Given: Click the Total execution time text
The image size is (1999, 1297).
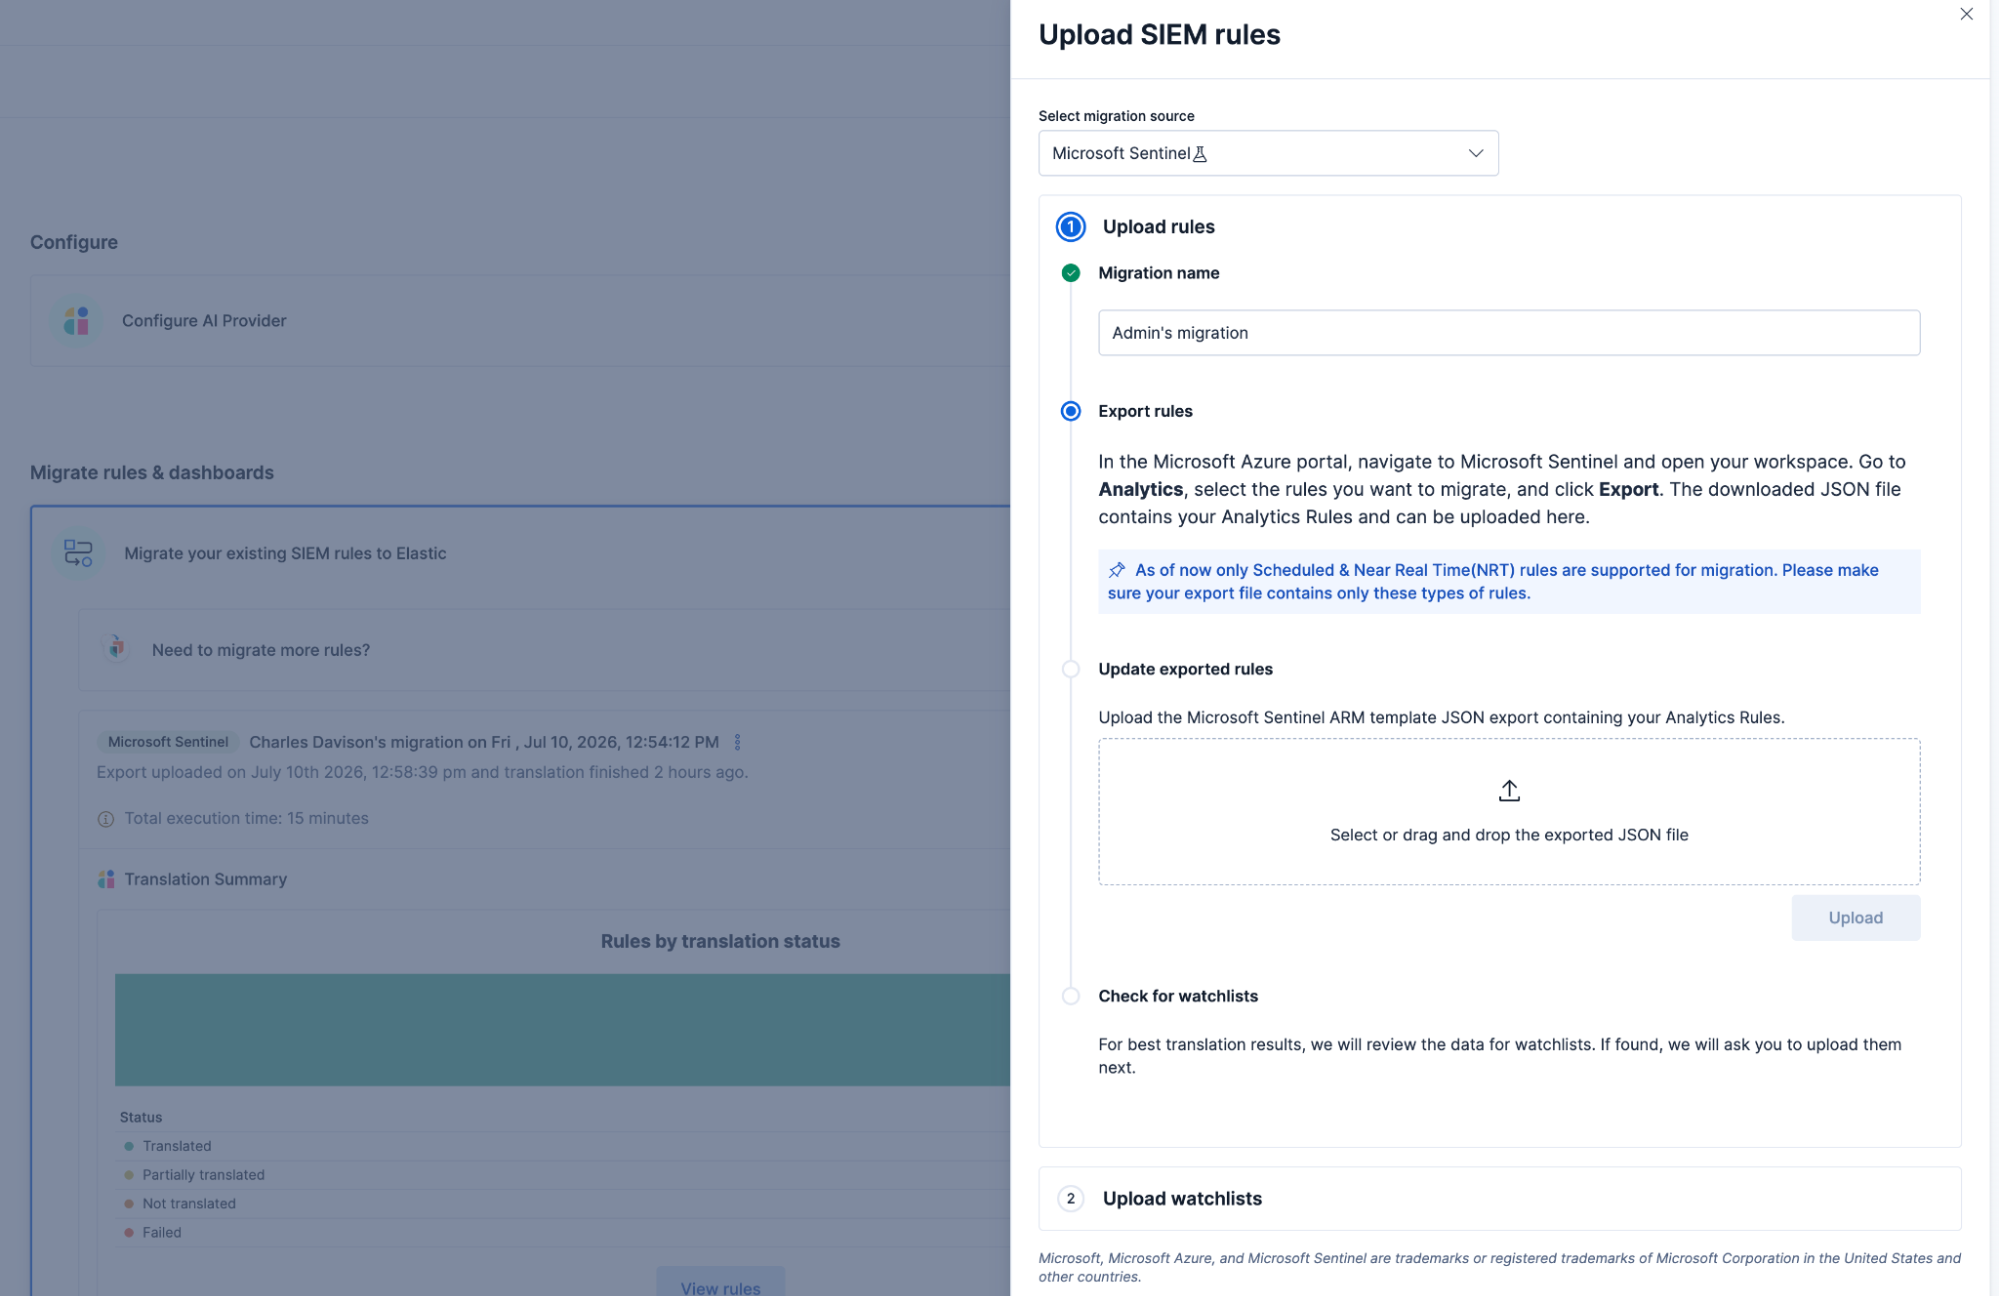Looking at the screenshot, I should [x=246, y=818].
